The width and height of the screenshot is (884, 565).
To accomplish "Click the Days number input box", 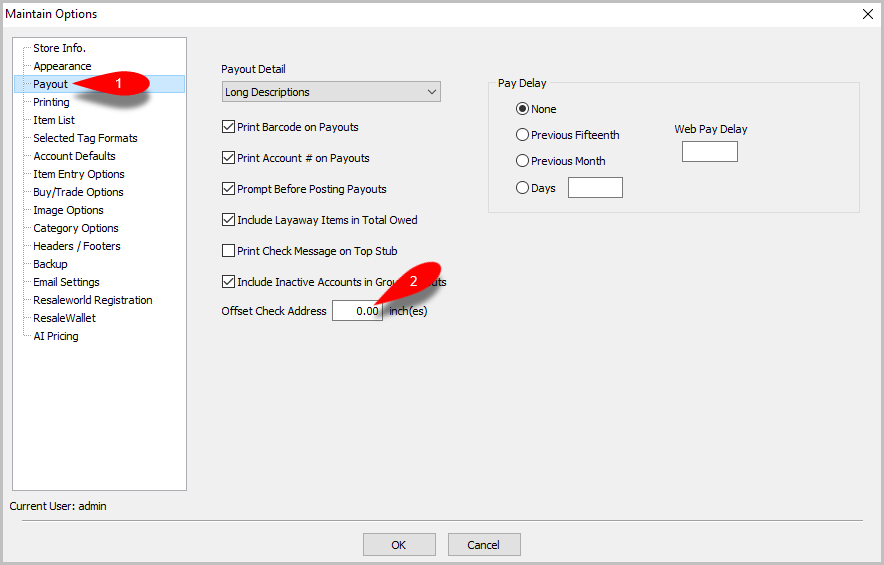I will (595, 188).
